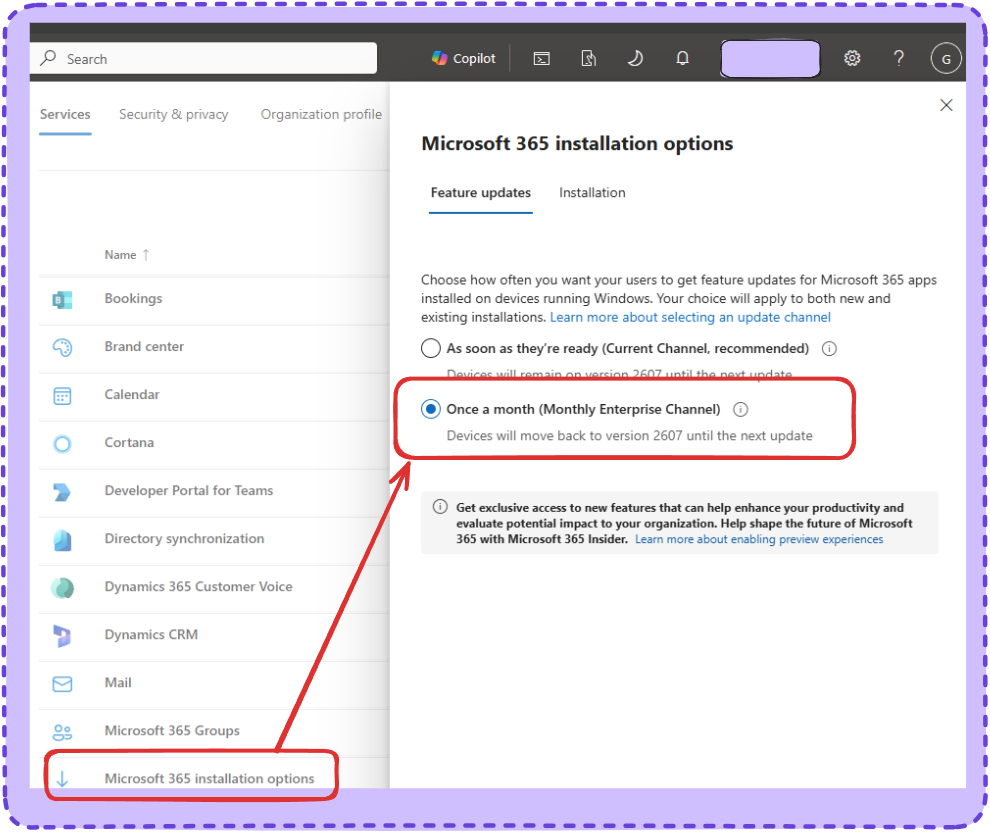Open Bookings service settings
Viewport: 990px width, 832px height.
pyautogui.click(x=214, y=299)
